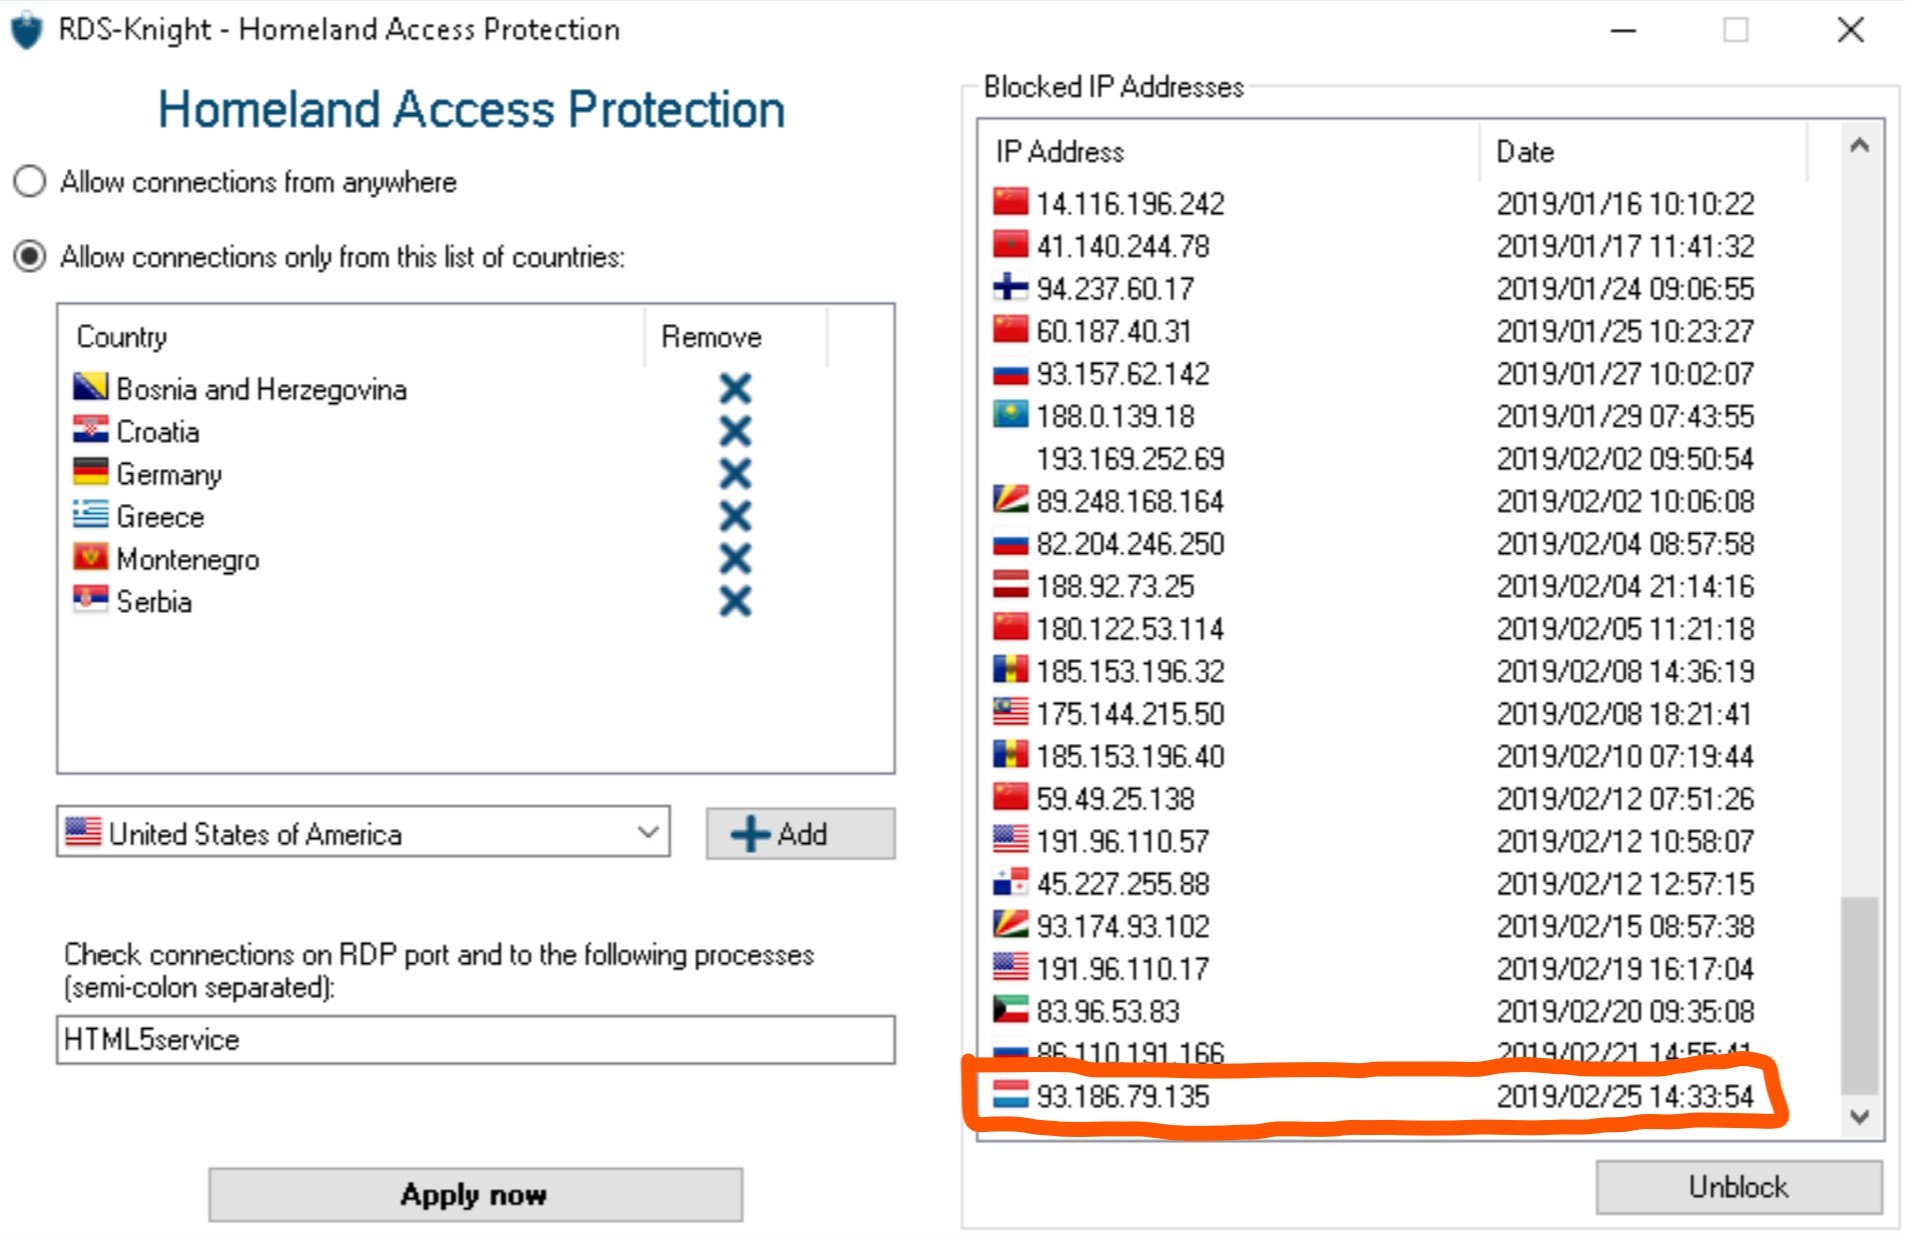Click the X icon beside Serbia
The width and height of the screenshot is (1905, 1239).
coord(735,601)
